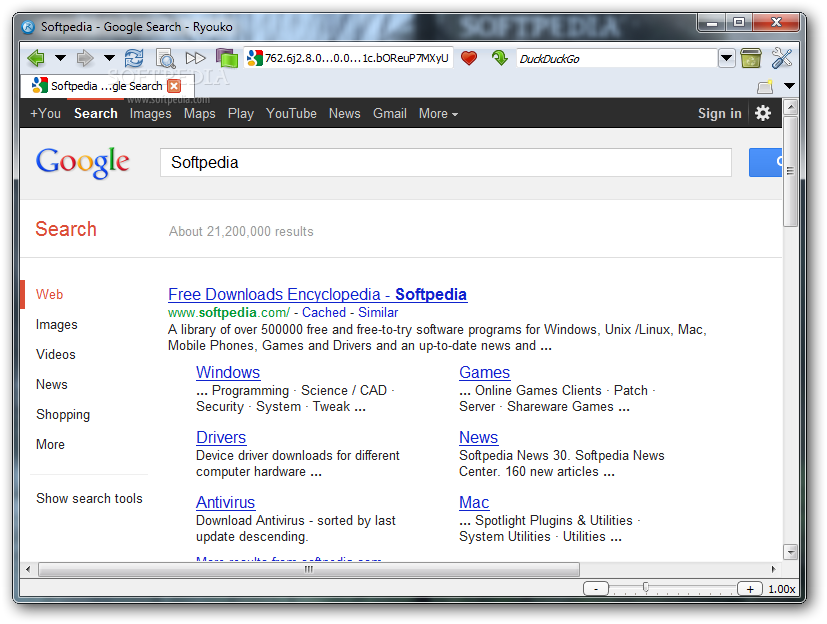Screen dimensions: 827x624
Task: Expand the search engine dropdown arrow
Action: tap(726, 58)
